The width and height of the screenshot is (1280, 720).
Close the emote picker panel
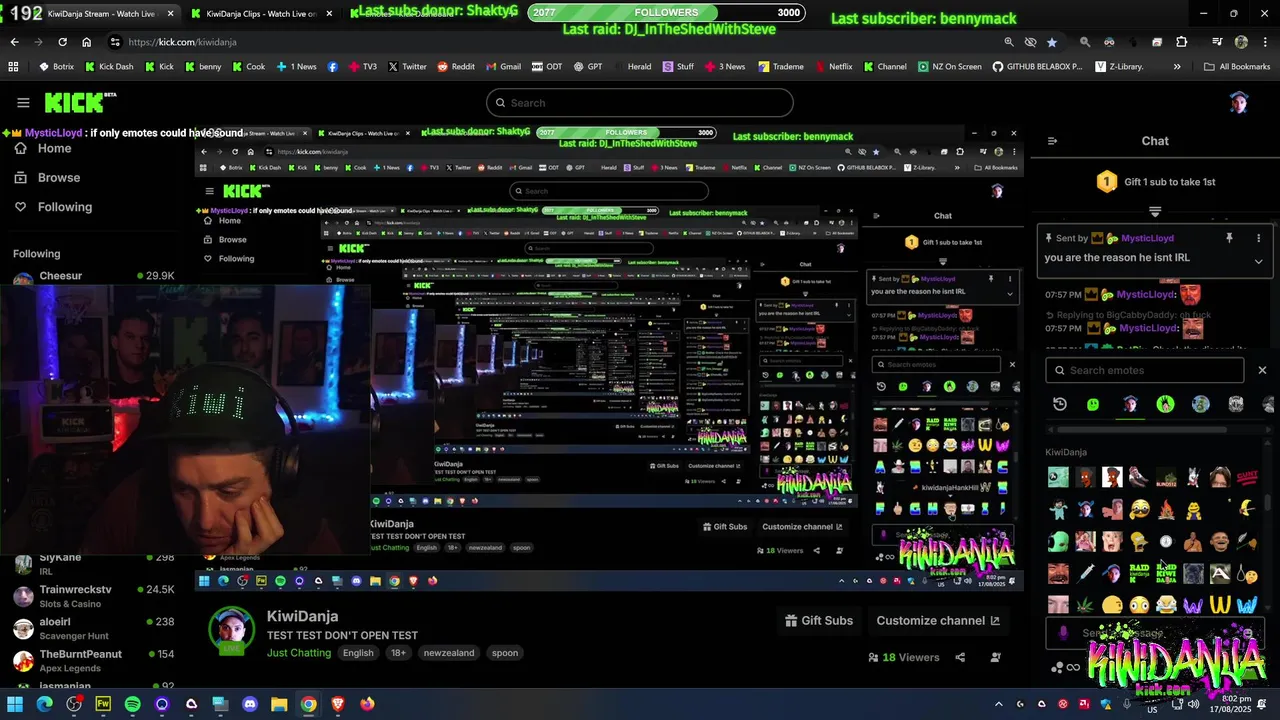pos(1262,370)
